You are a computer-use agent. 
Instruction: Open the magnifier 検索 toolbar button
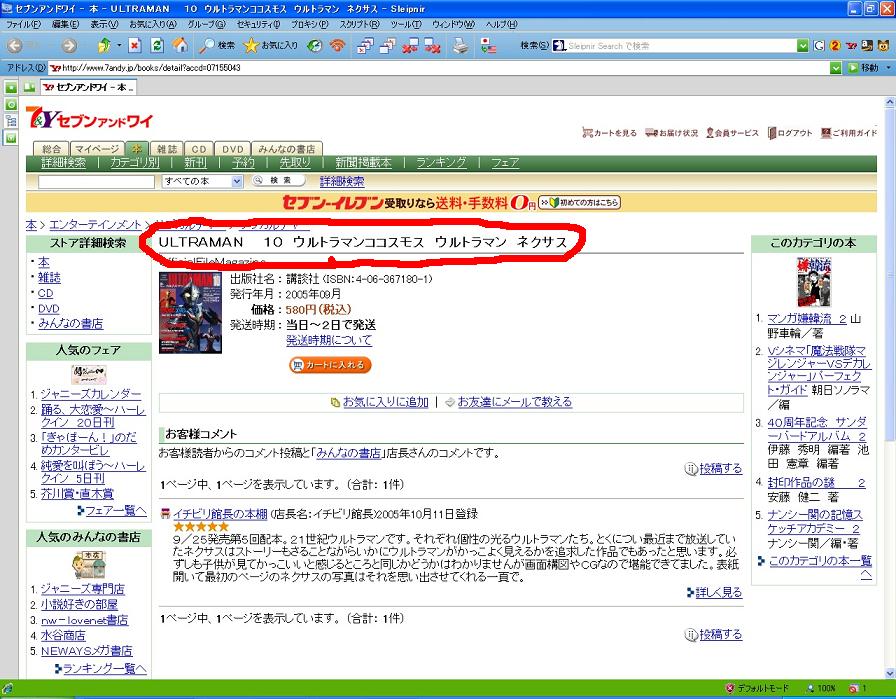[217, 46]
